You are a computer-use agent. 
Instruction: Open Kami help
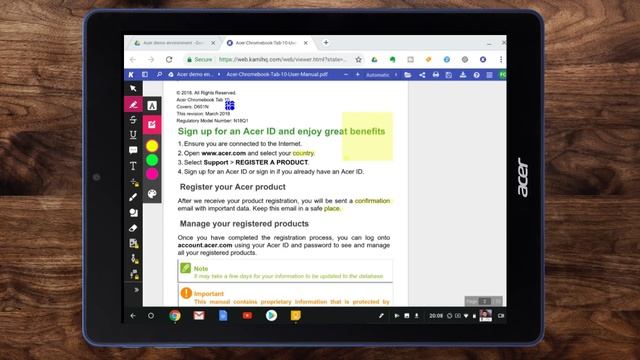(x=476, y=75)
